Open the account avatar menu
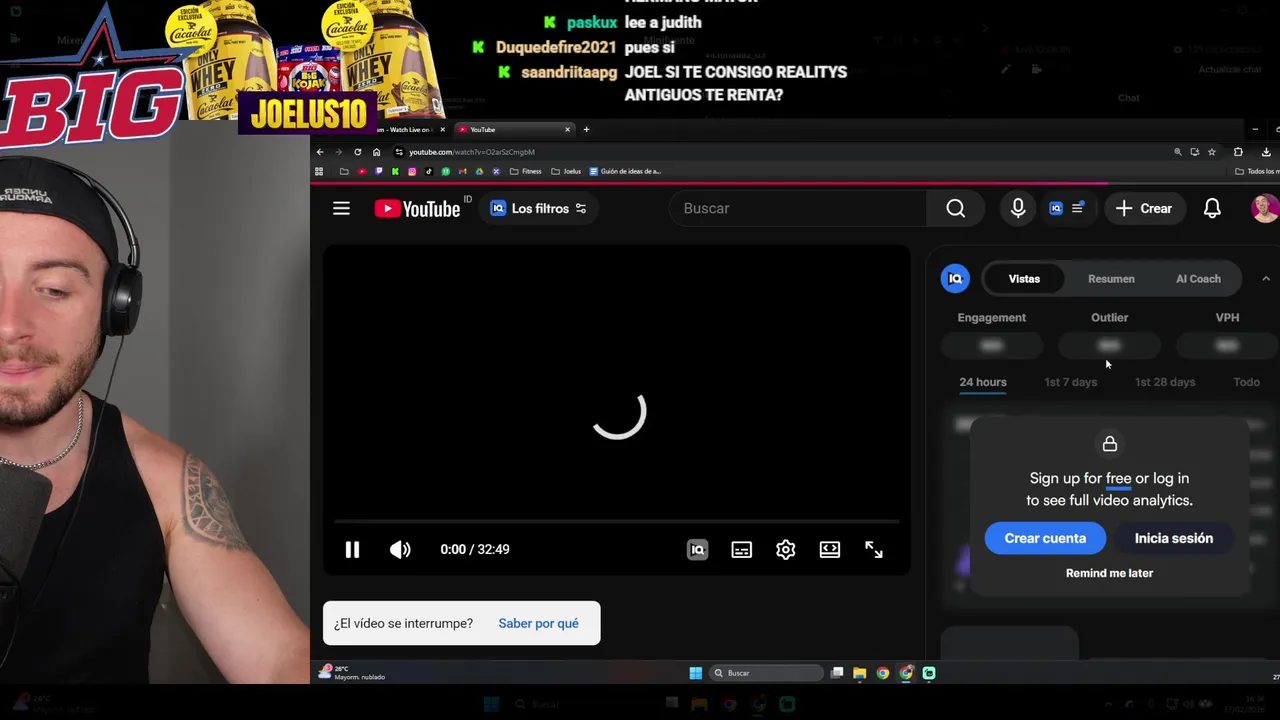1280x720 pixels. tap(1265, 208)
